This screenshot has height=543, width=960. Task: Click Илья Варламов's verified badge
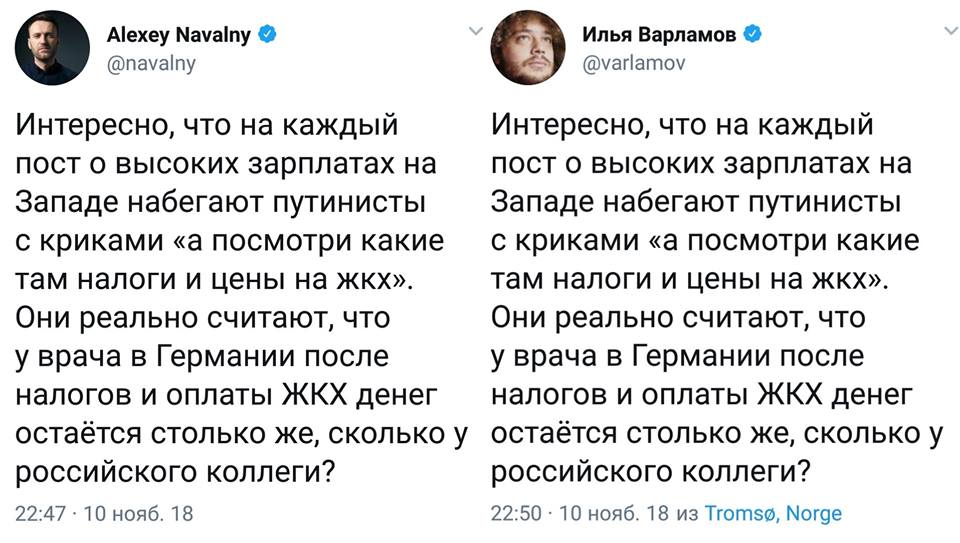click(x=749, y=35)
